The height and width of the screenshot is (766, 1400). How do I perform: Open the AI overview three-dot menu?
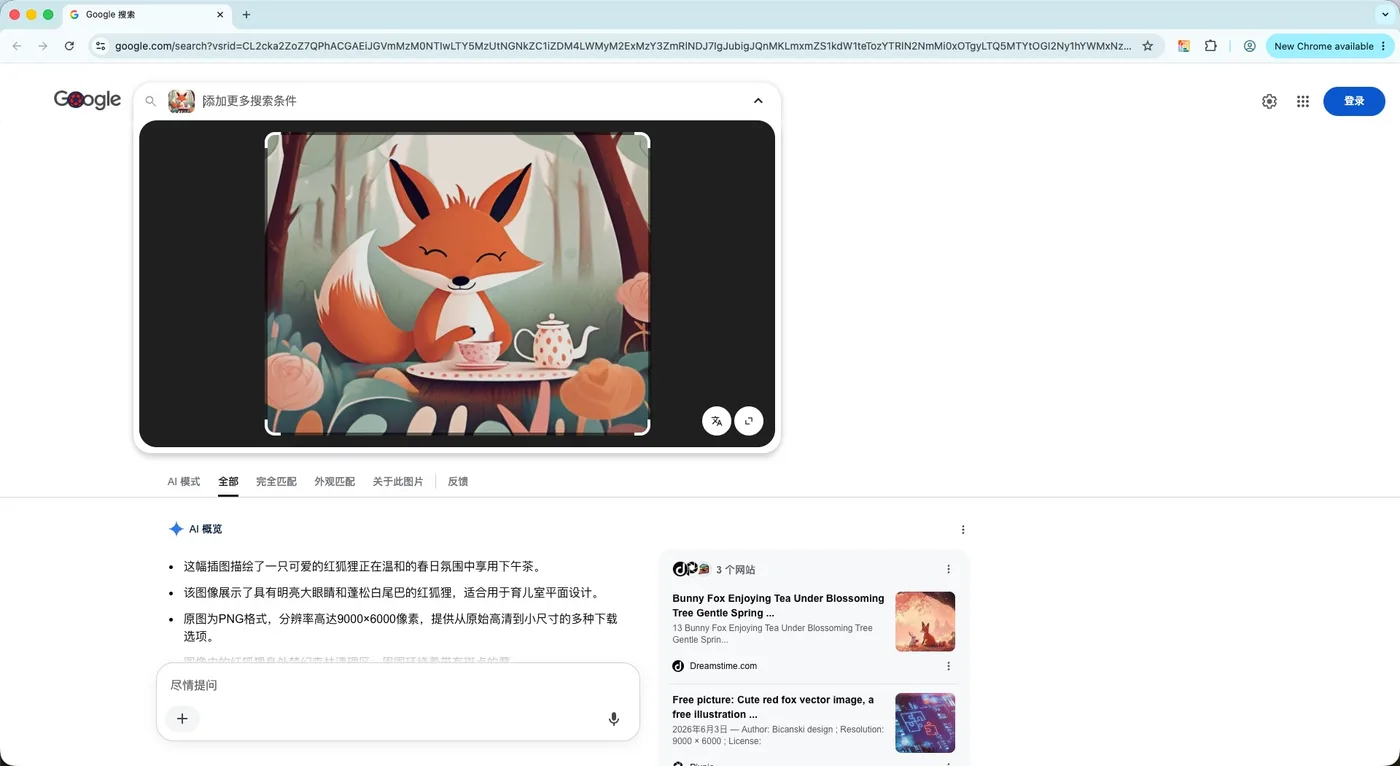point(963,529)
